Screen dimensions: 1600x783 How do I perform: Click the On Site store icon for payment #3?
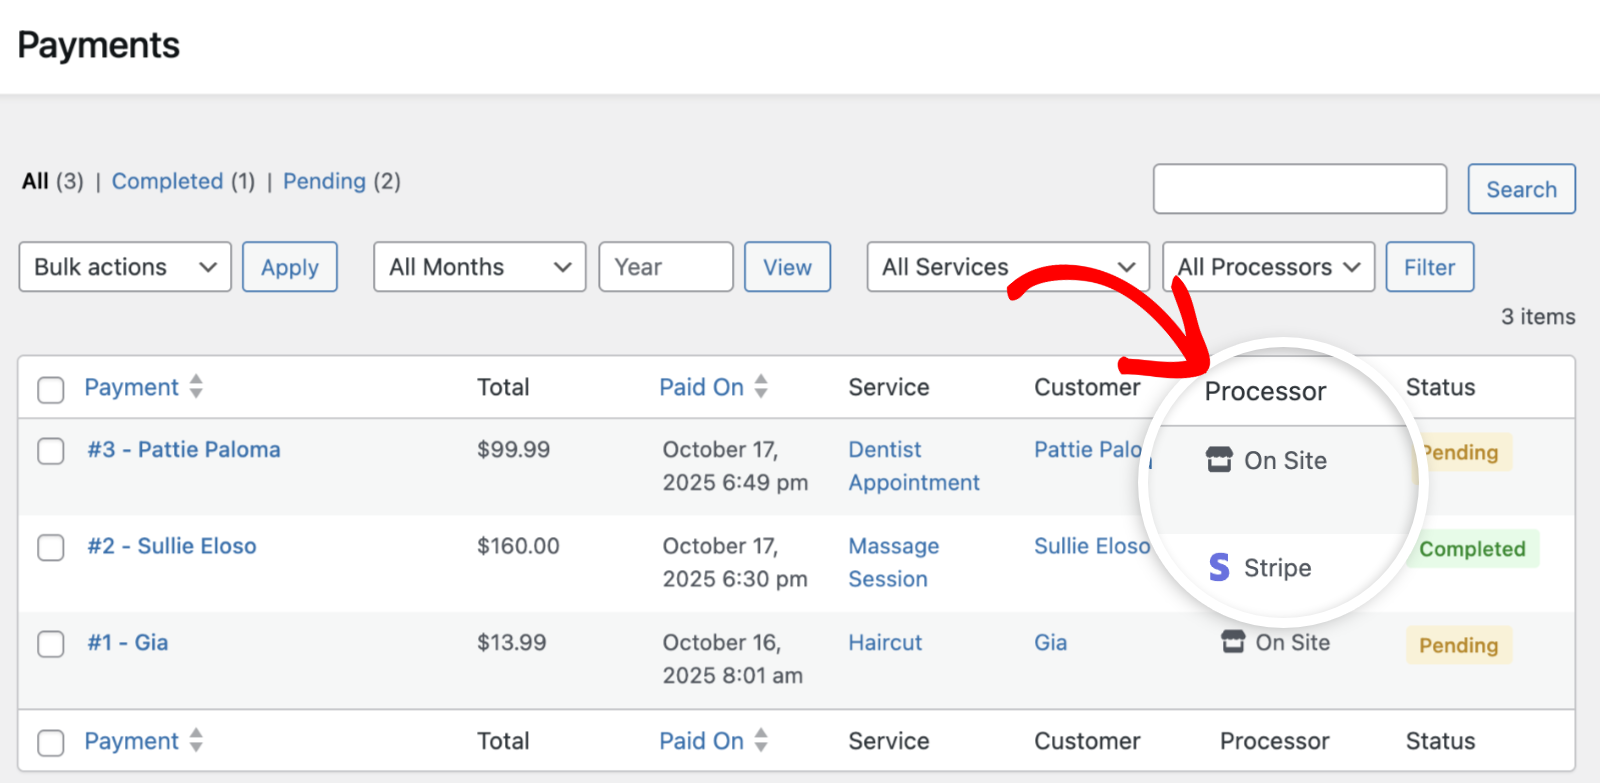(1219, 460)
